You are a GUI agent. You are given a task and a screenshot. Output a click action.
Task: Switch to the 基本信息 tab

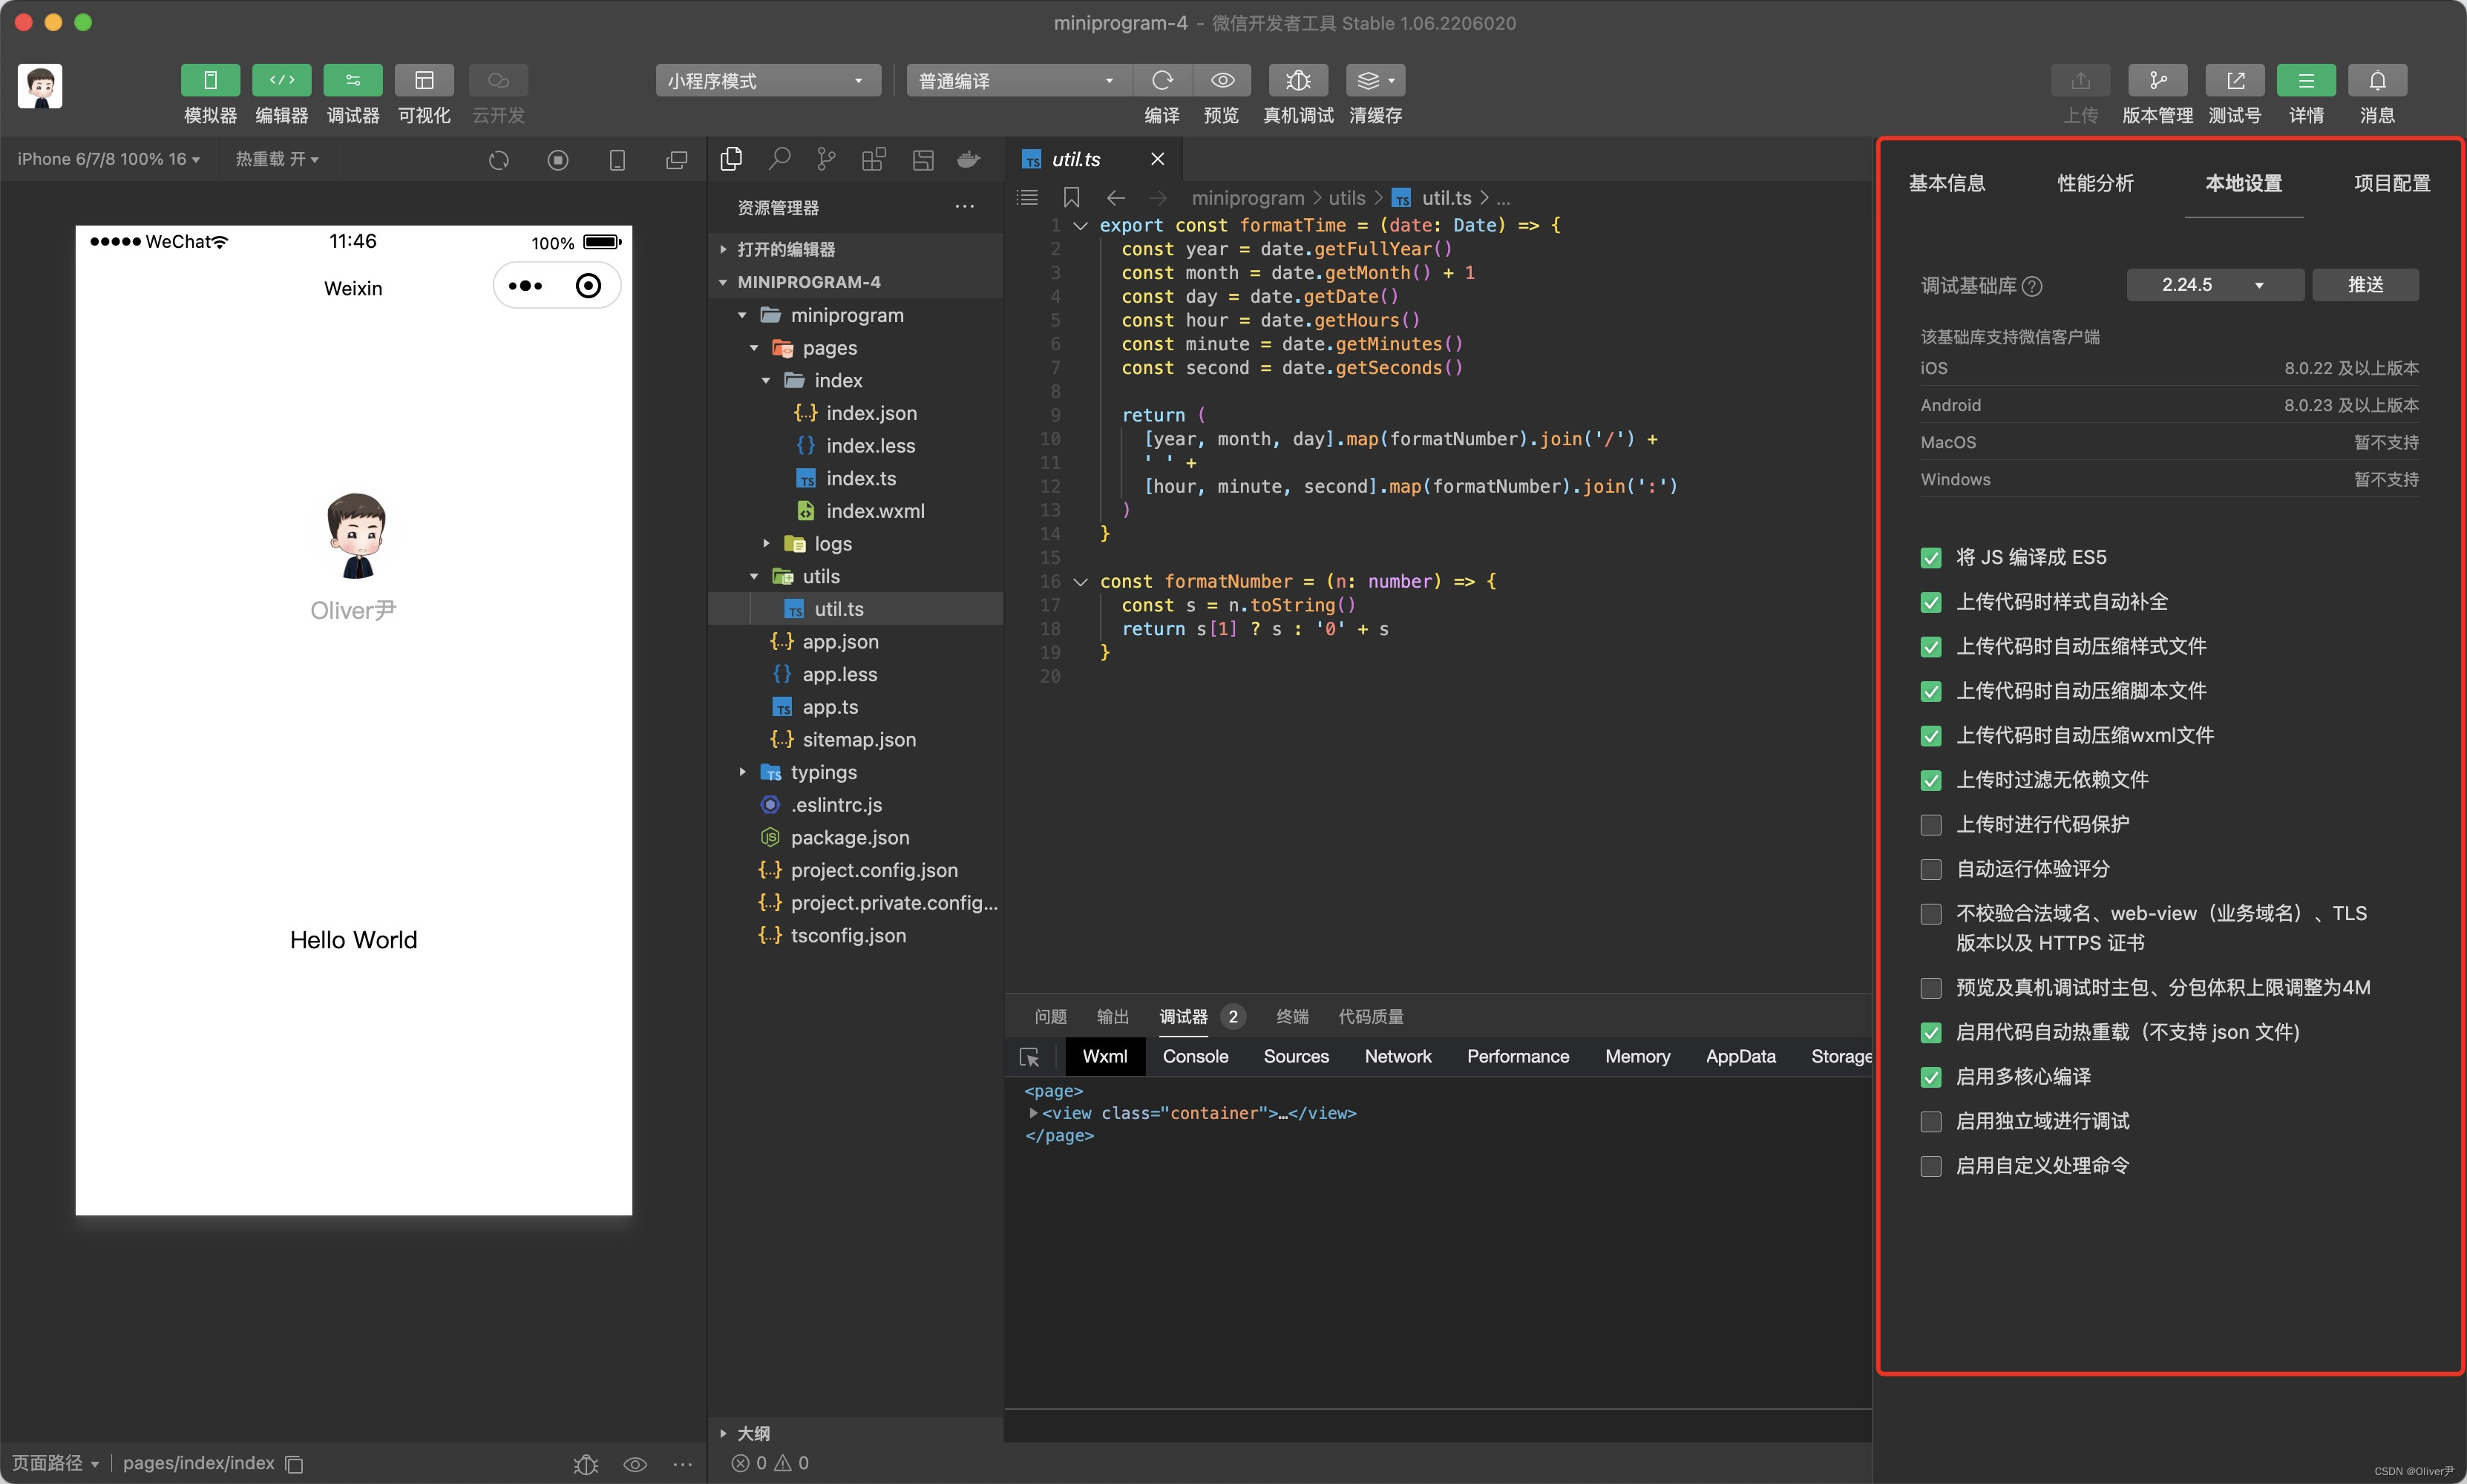[x=1946, y=183]
